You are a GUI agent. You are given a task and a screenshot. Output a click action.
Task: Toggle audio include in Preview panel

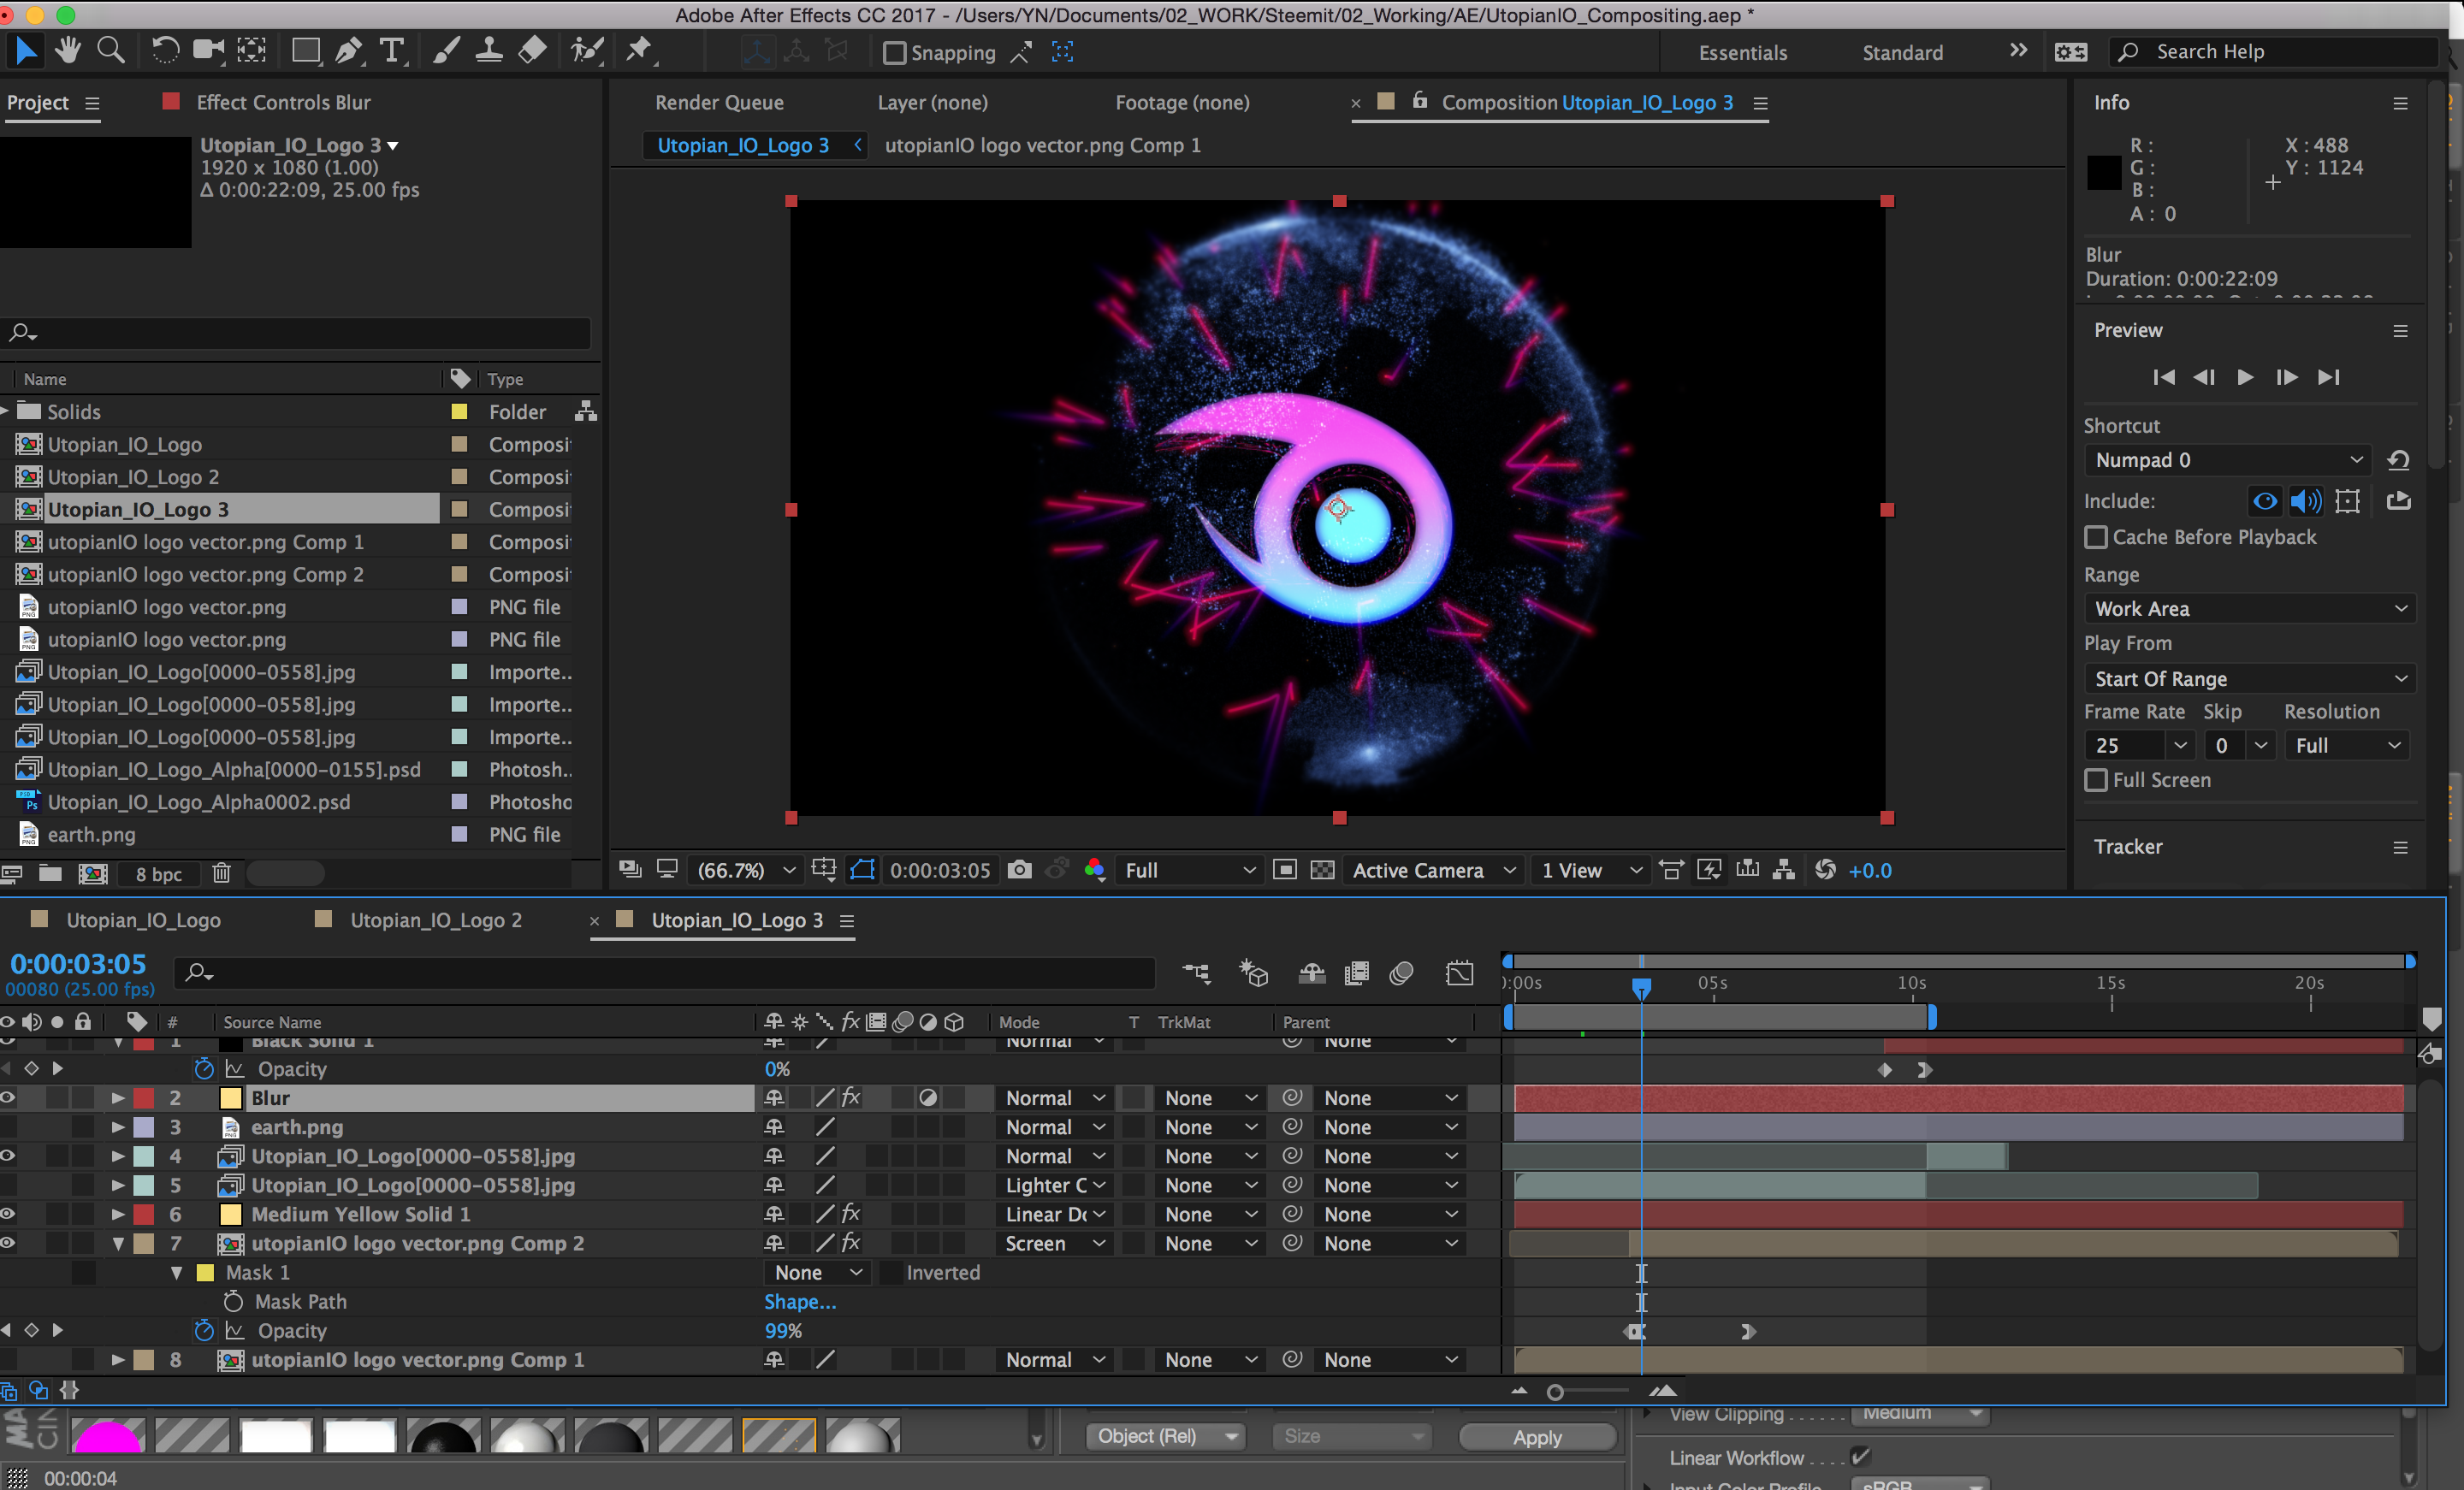[x=2306, y=501]
